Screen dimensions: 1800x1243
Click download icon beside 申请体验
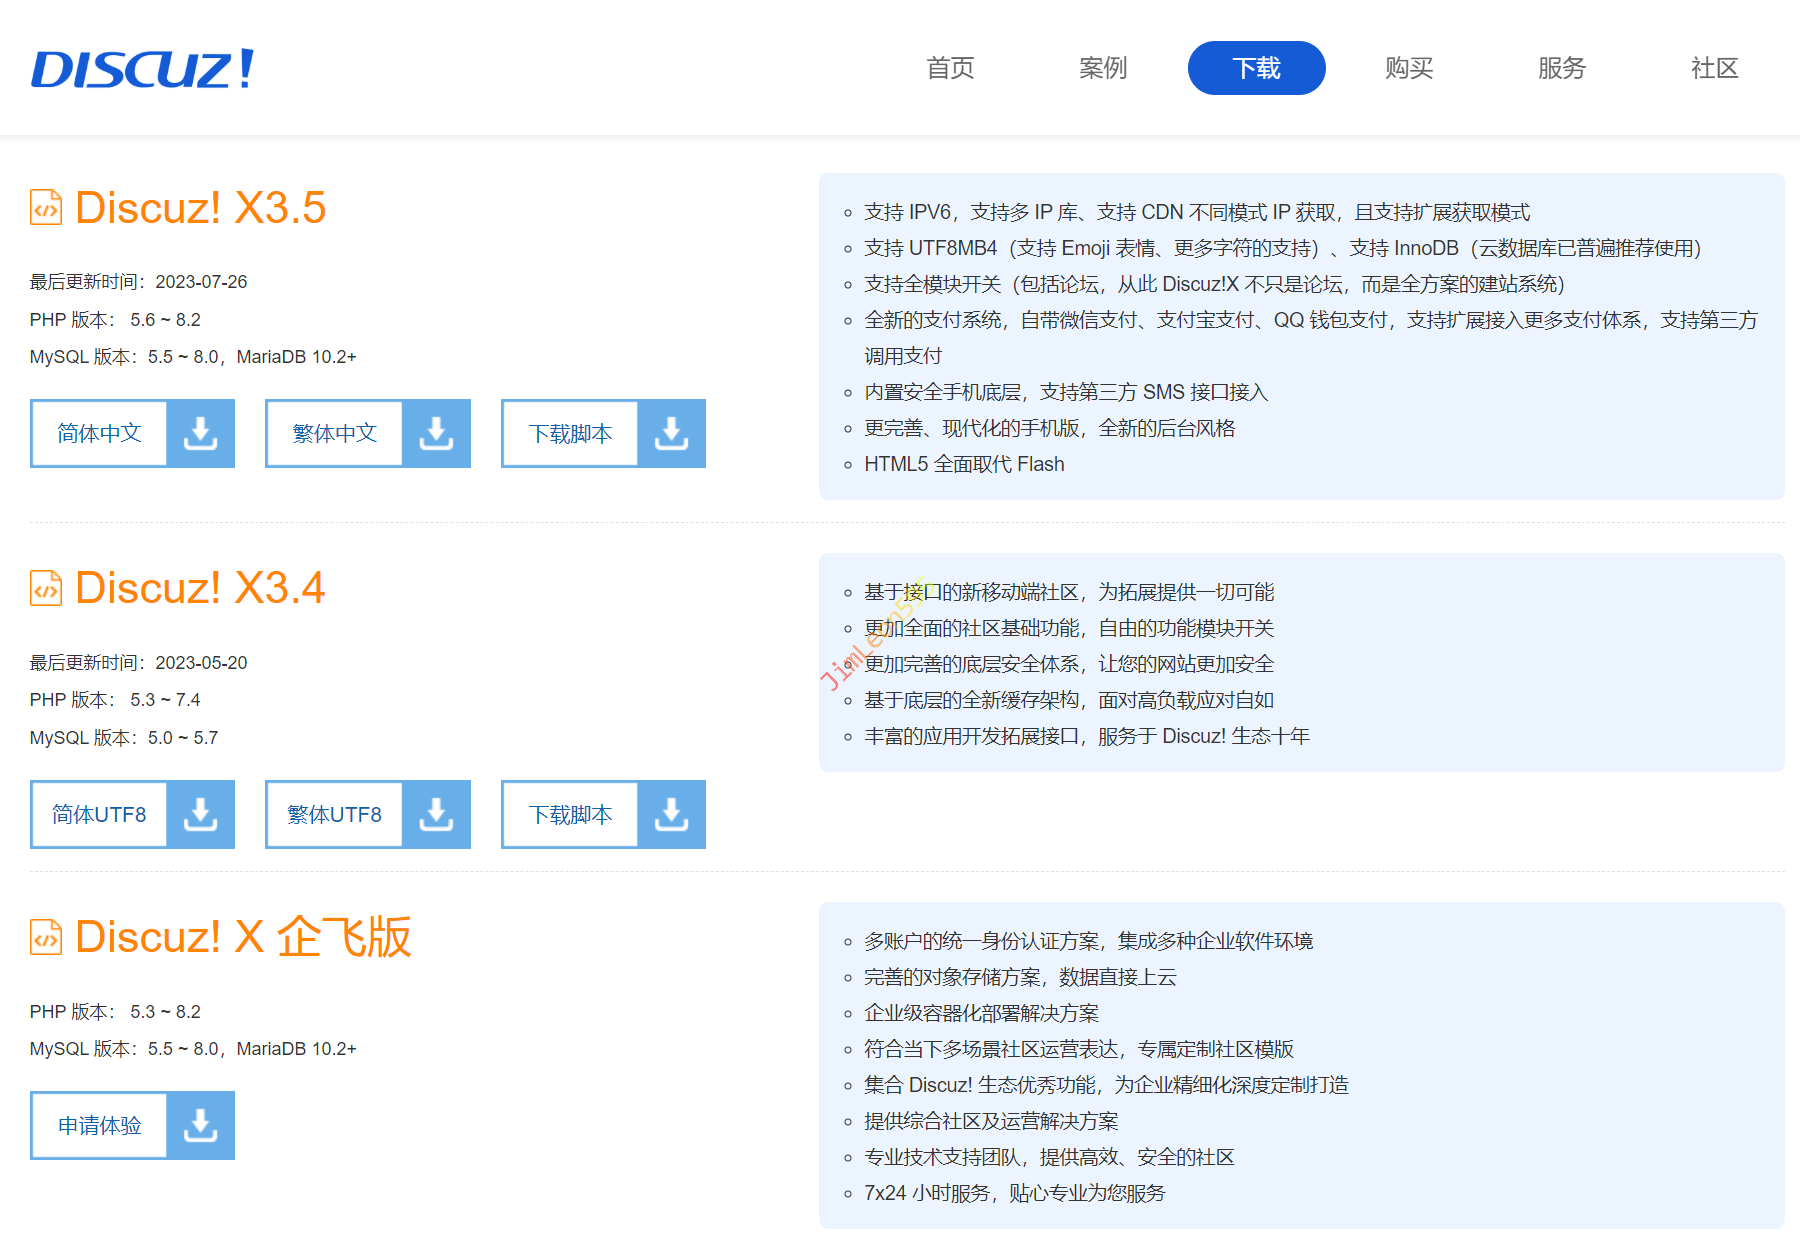(x=201, y=1125)
